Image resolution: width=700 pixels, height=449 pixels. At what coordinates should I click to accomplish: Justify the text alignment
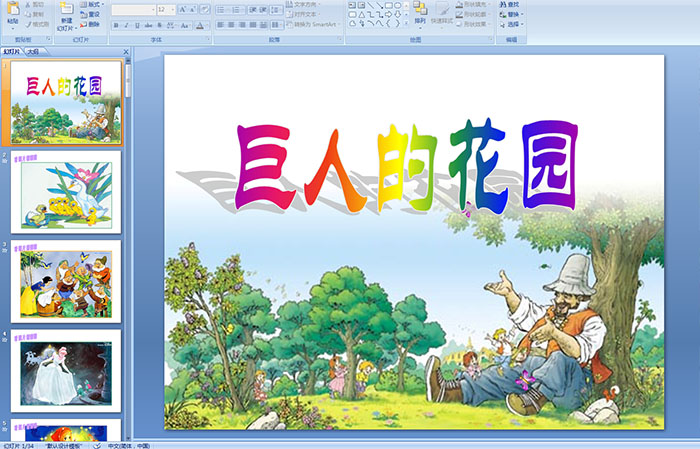253,25
